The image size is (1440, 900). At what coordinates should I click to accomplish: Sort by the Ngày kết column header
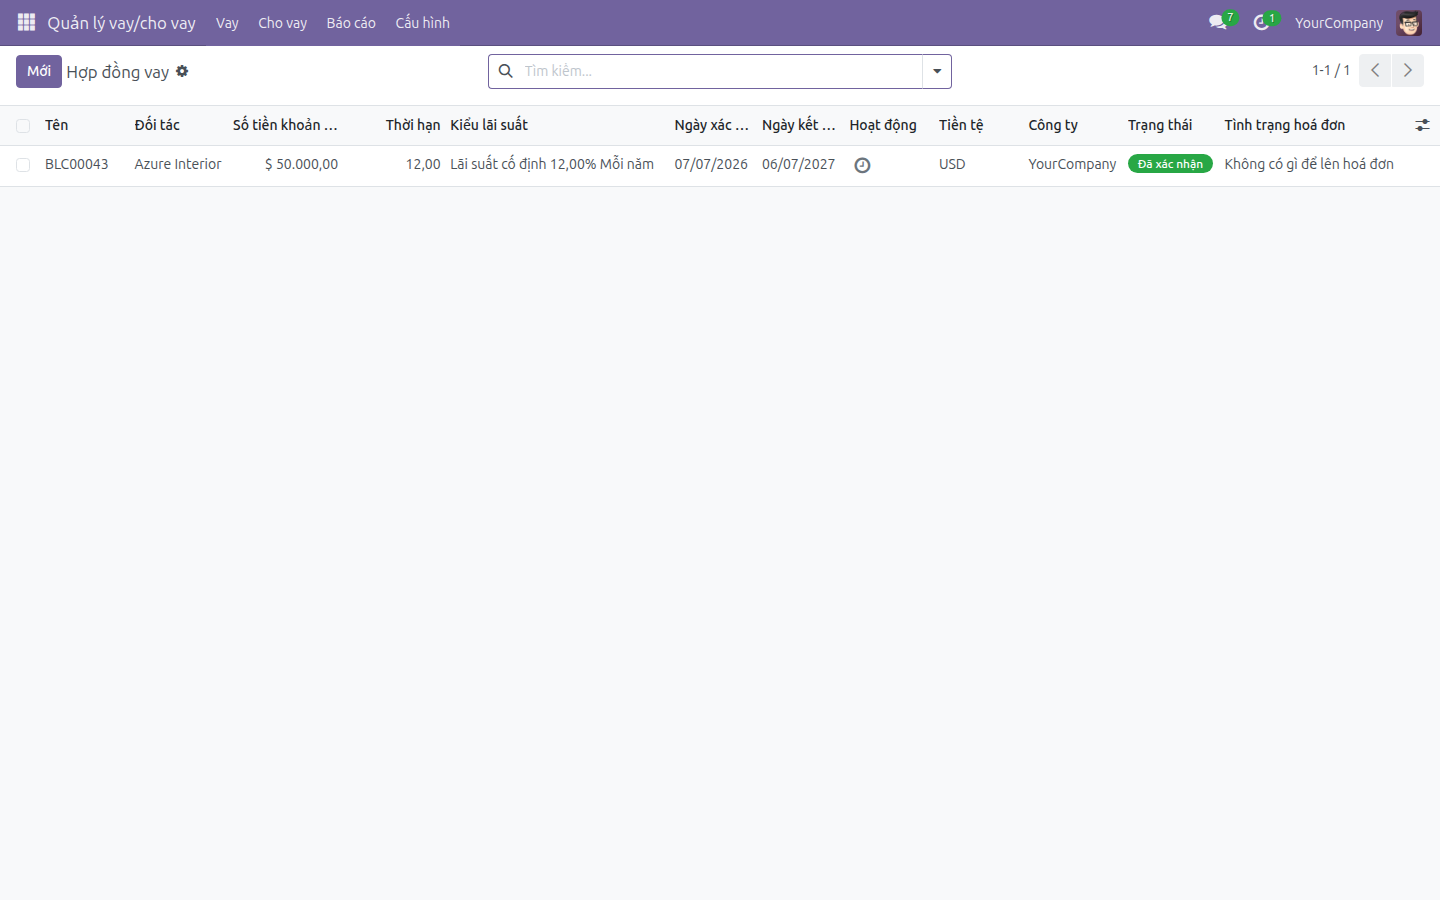coord(798,125)
